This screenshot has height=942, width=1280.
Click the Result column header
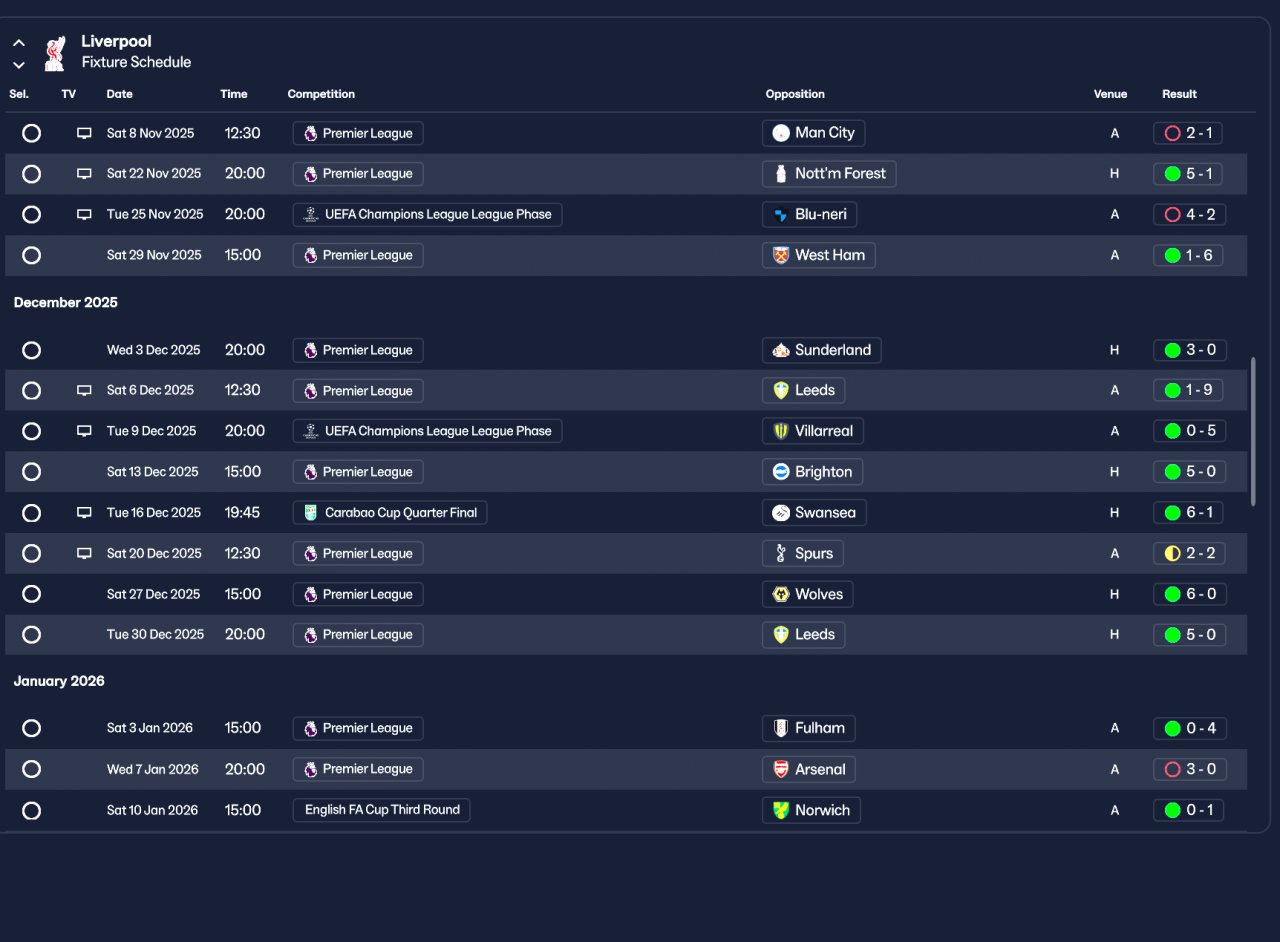[1179, 94]
